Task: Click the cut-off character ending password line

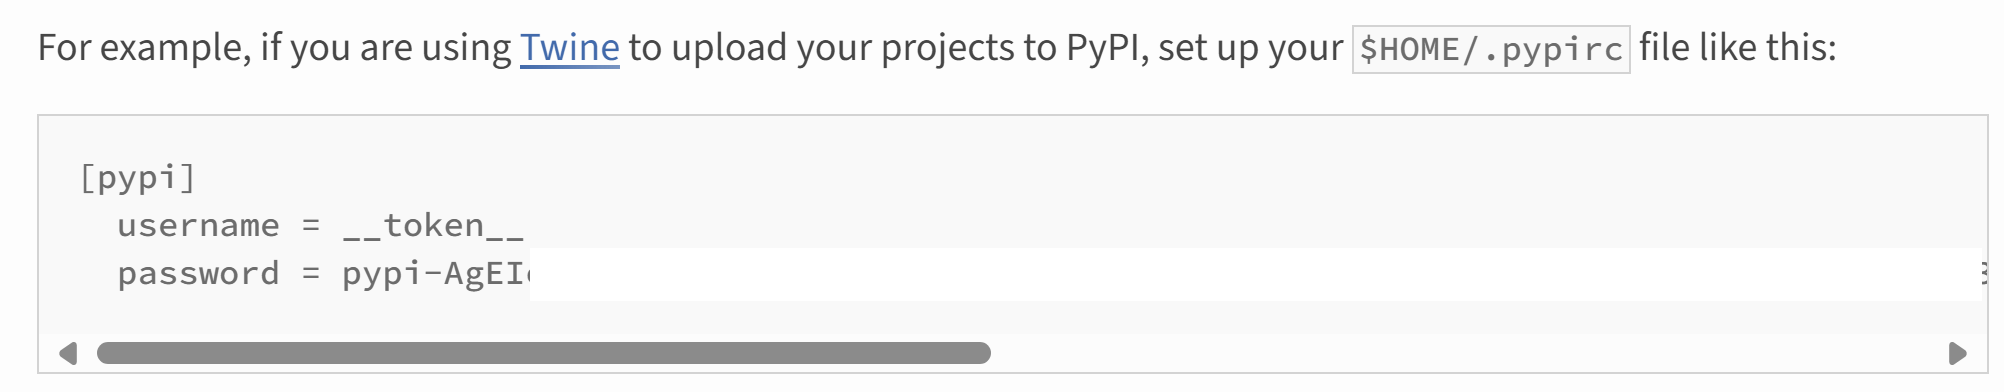Action: pos(1984,274)
